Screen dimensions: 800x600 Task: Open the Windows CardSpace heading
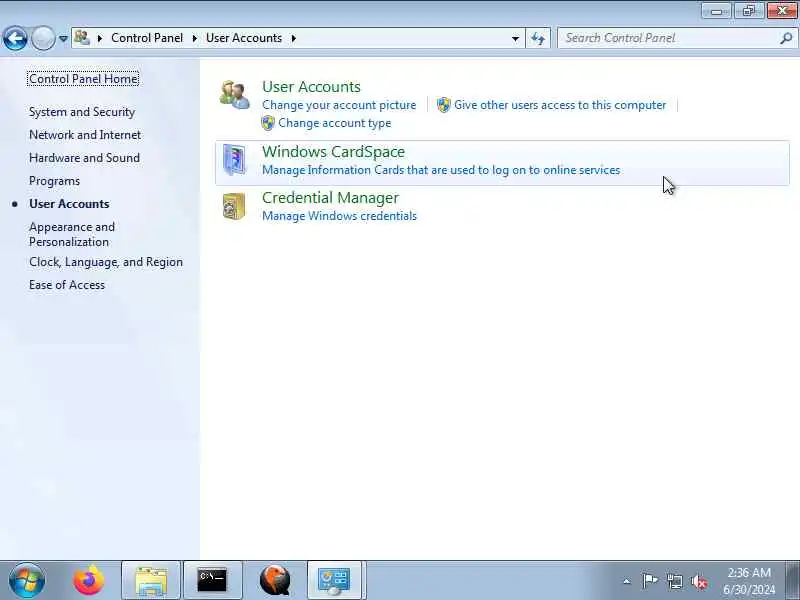tap(333, 152)
